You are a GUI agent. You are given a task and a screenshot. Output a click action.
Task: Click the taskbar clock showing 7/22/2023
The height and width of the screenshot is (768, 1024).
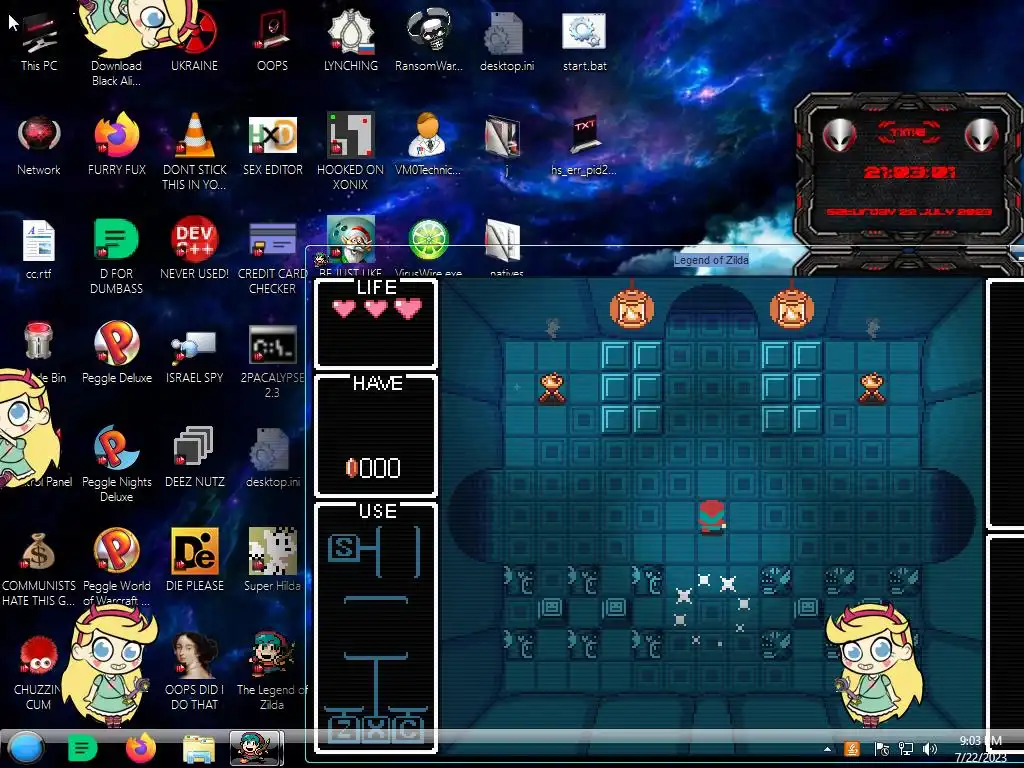tap(980, 749)
